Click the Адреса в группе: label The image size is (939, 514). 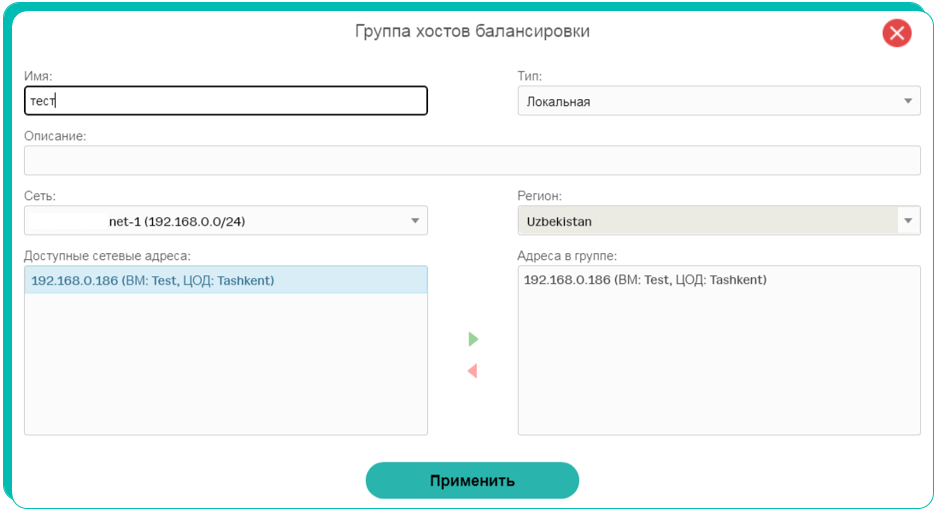coord(567,256)
